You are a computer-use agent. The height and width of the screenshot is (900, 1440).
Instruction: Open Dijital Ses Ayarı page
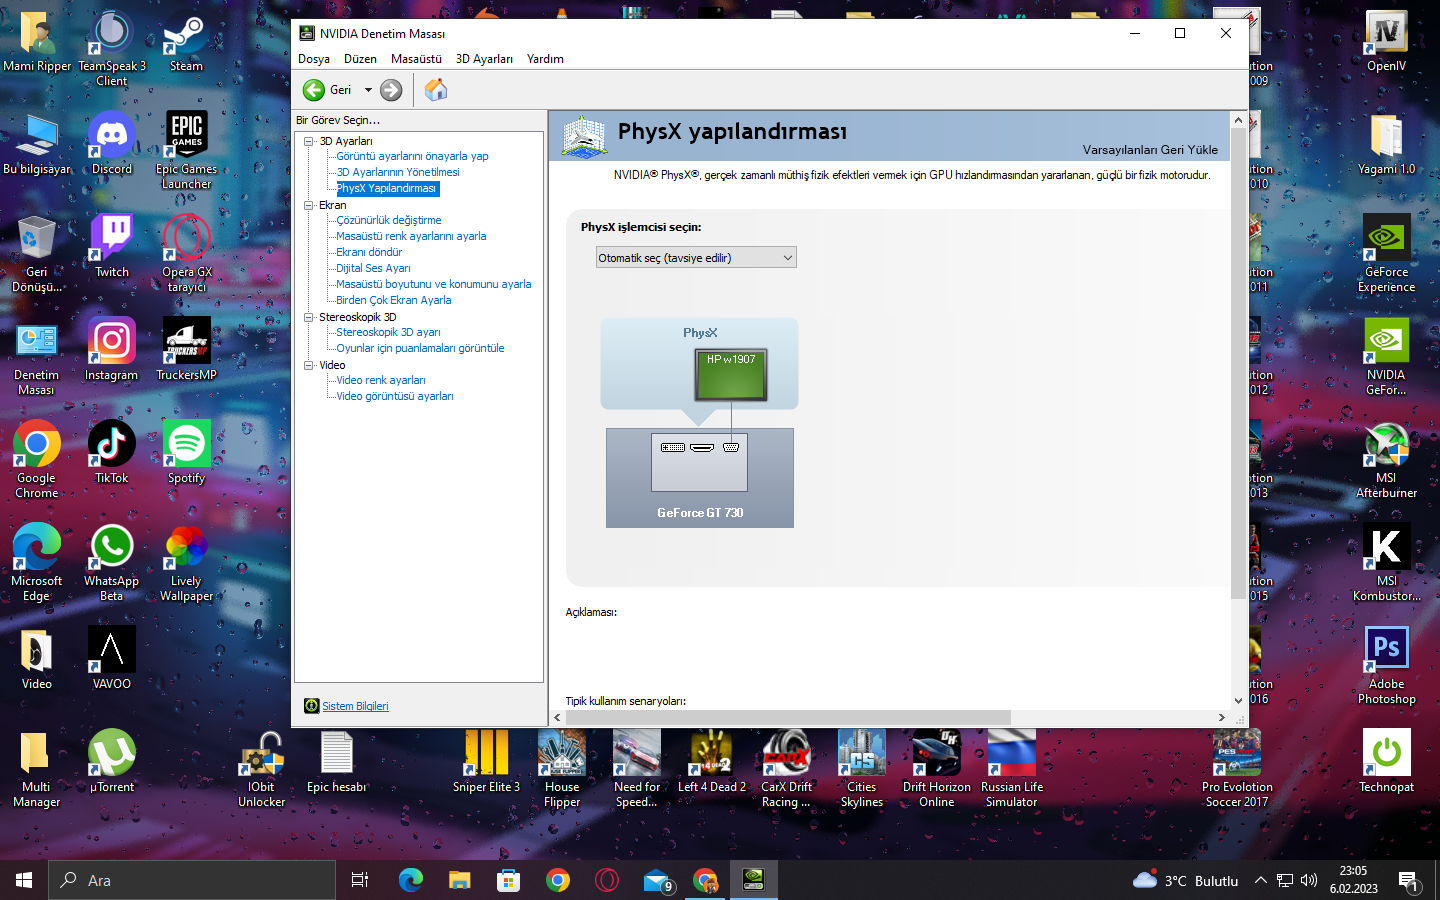pyautogui.click(x=373, y=268)
